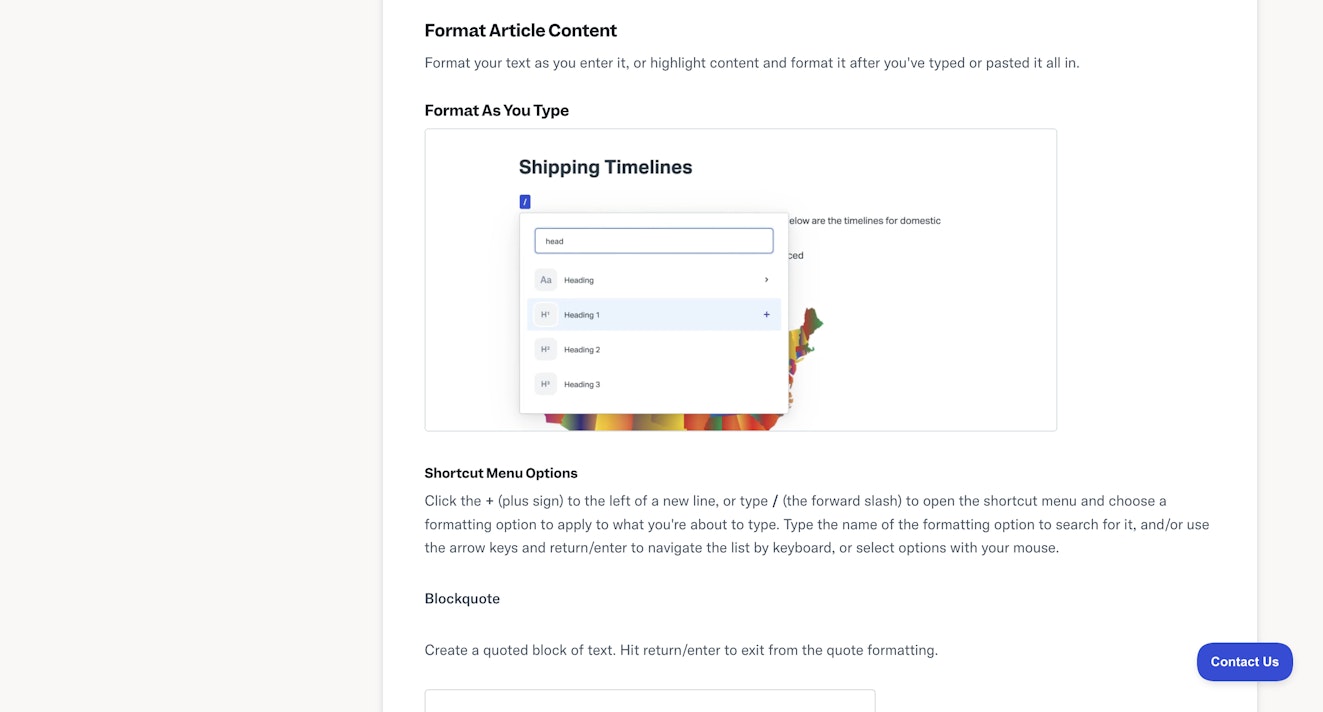Screen dimensions: 1323x712
Task: Click the Aa icon beside Heading
Action: (545, 280)
